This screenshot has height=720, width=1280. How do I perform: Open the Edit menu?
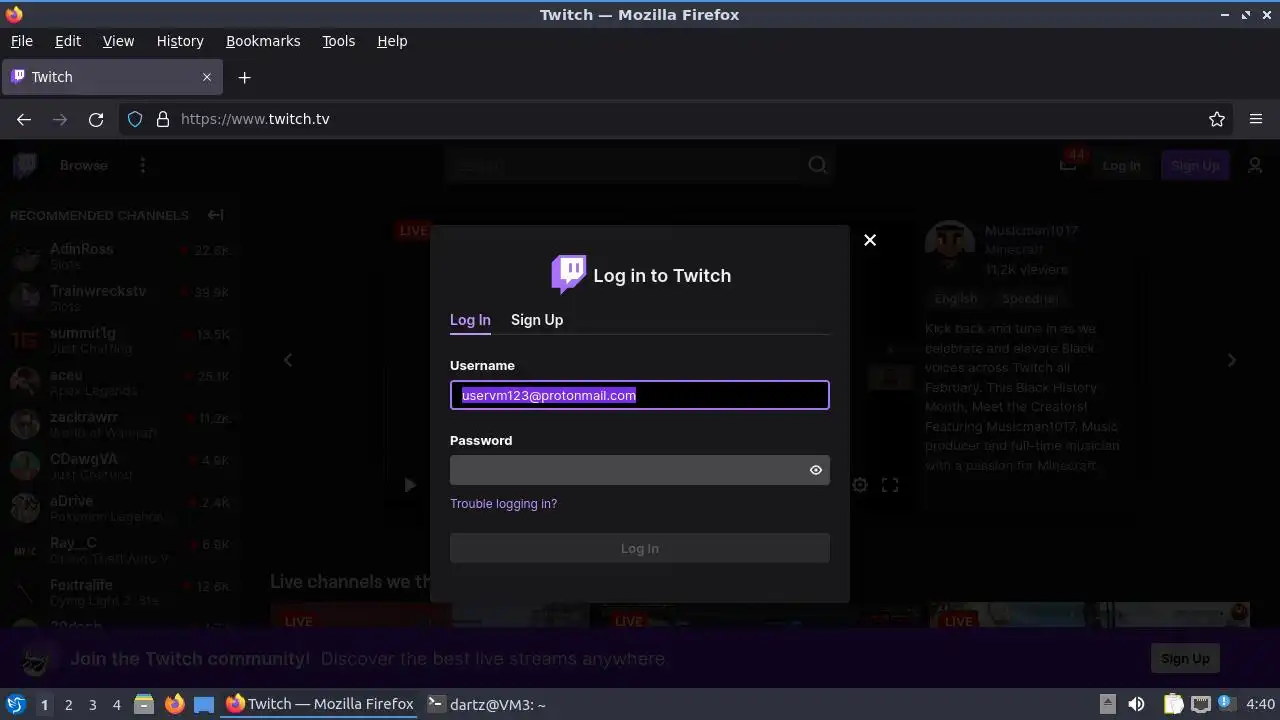click(68, 41)
